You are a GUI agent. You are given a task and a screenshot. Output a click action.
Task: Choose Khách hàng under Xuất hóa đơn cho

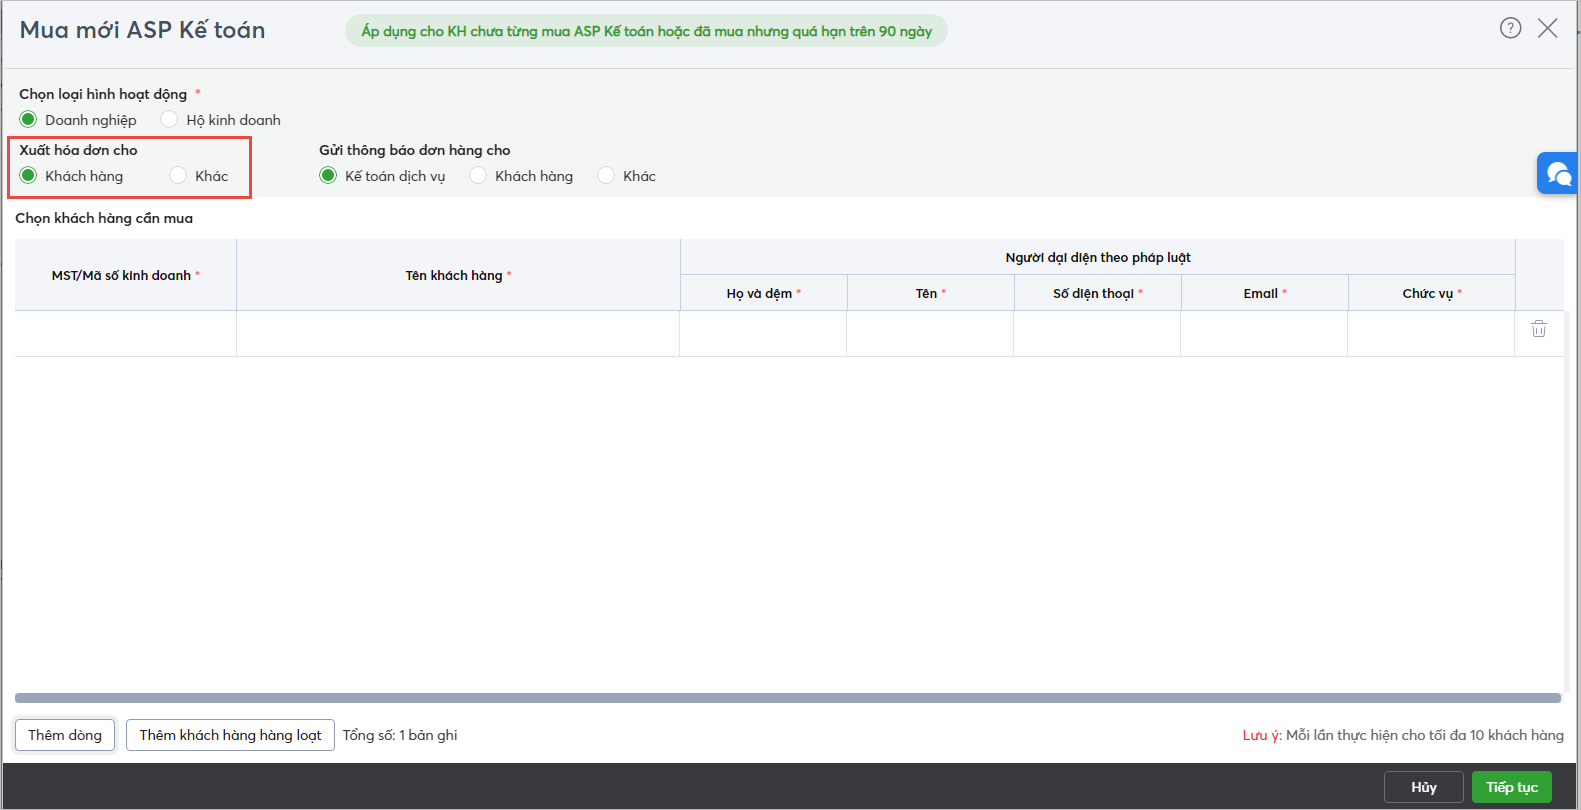28,176
